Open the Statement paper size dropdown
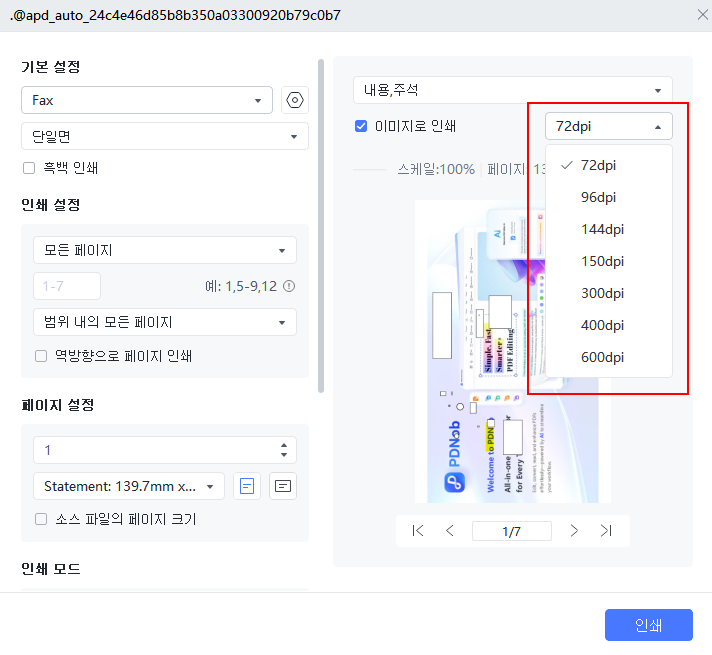Viewport: 712px width, 655px height. coord(129,486)
